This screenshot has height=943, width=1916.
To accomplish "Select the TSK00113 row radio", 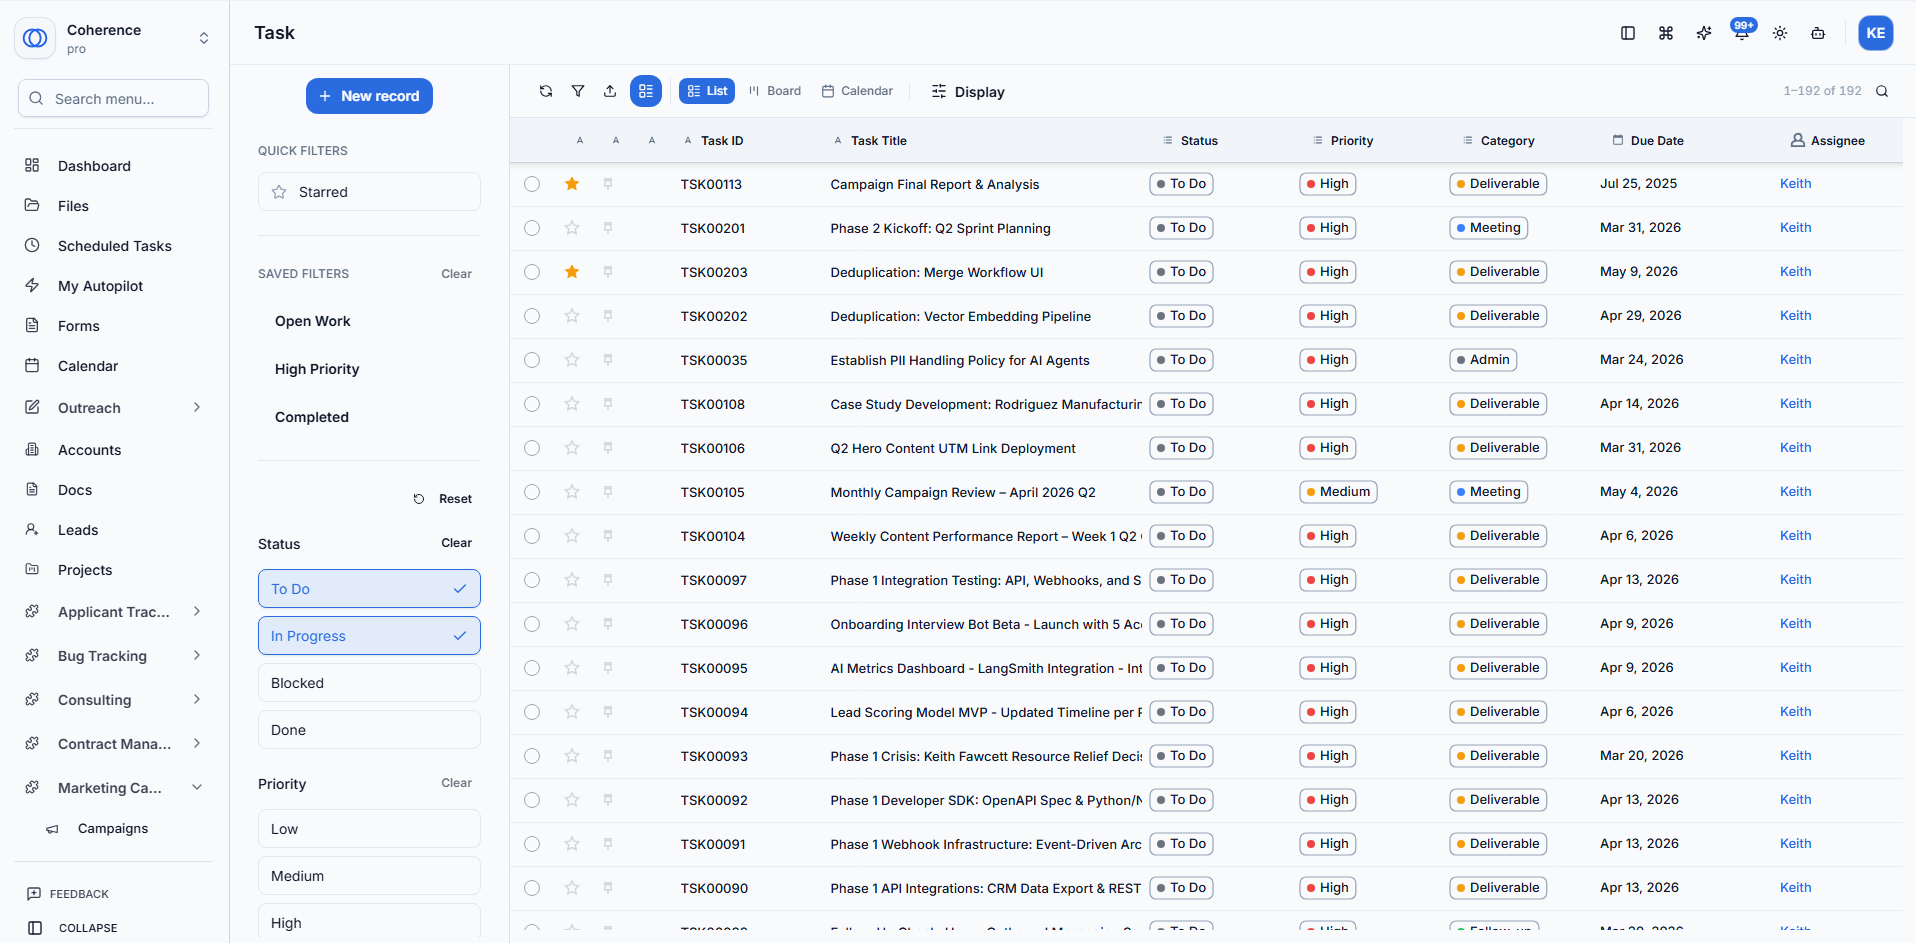I will click(x=532, y=184).
